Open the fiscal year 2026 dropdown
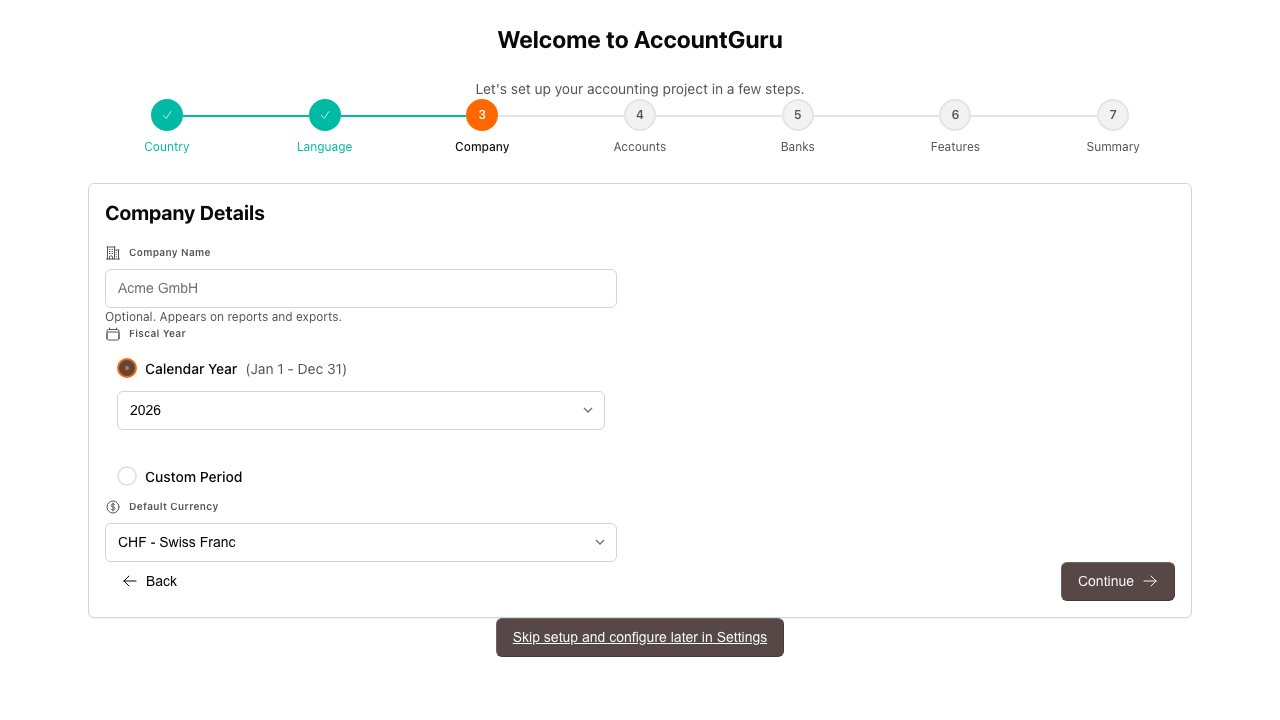The width and height of the screenshot is (1280, 720). [360, 410]
